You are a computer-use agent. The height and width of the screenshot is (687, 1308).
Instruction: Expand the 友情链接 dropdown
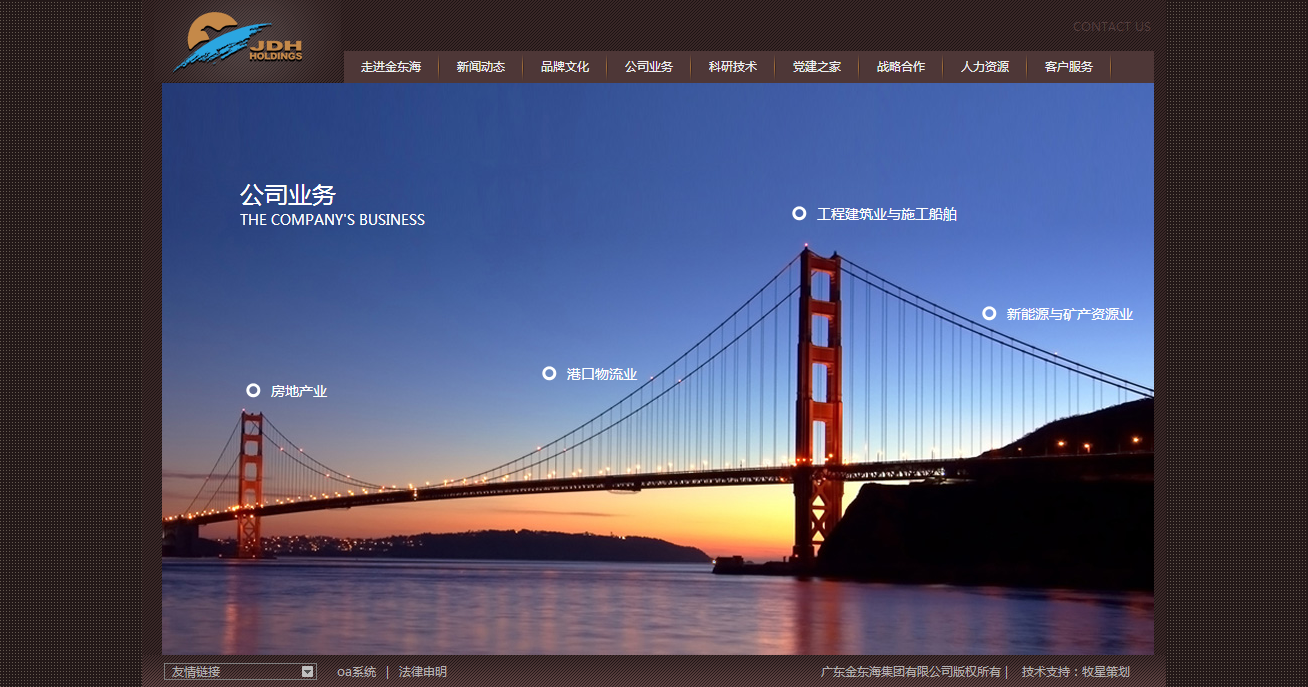[240, 672]
